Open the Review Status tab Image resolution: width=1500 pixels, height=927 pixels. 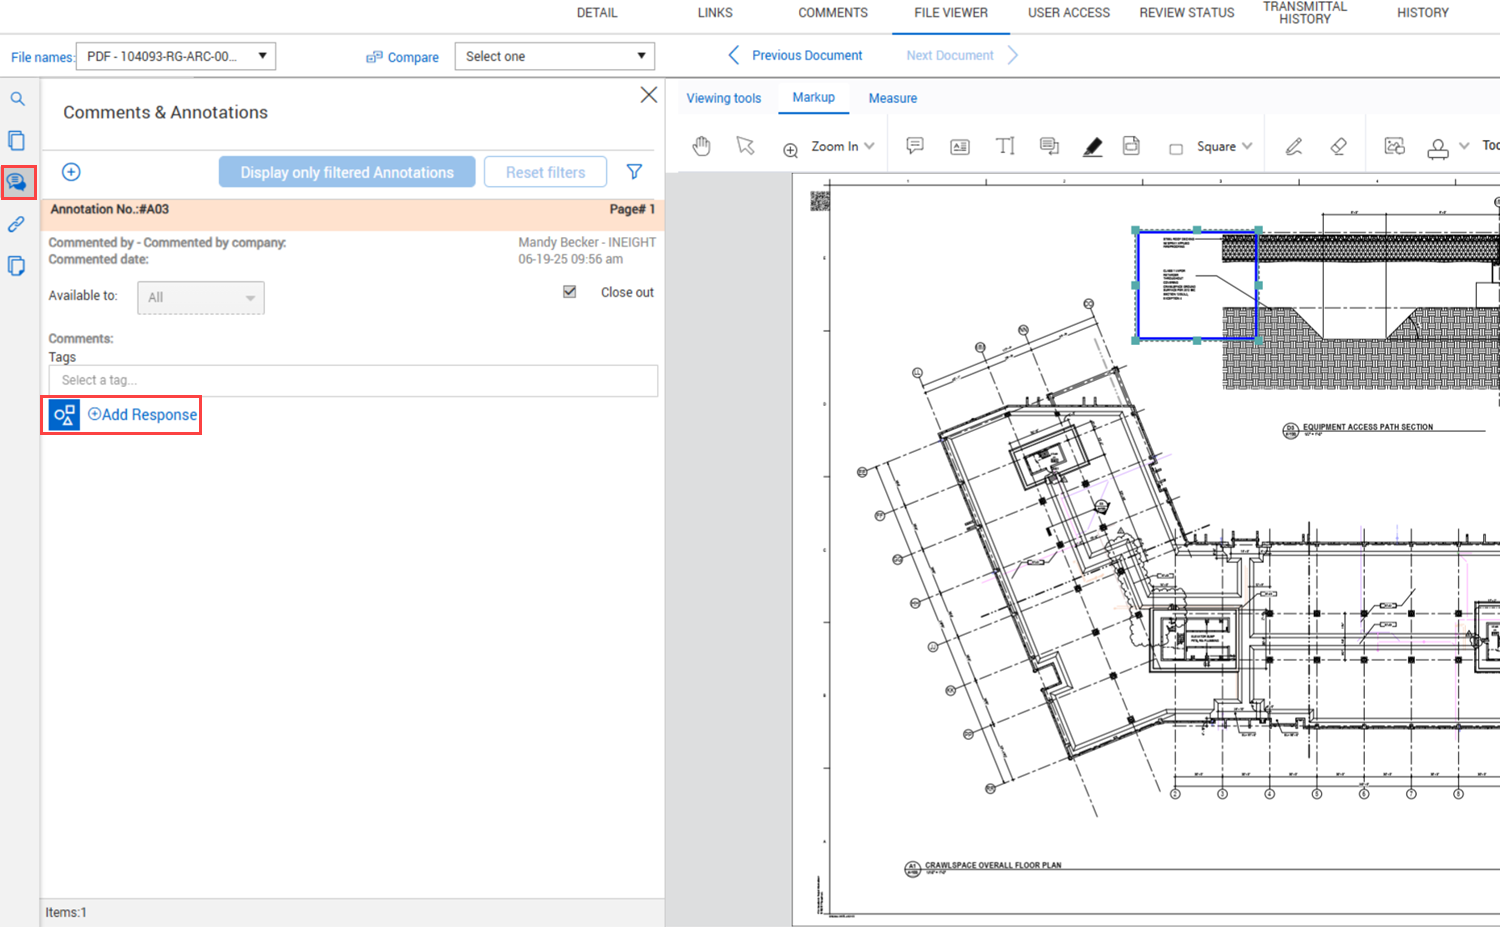[x=1186, y=13]
